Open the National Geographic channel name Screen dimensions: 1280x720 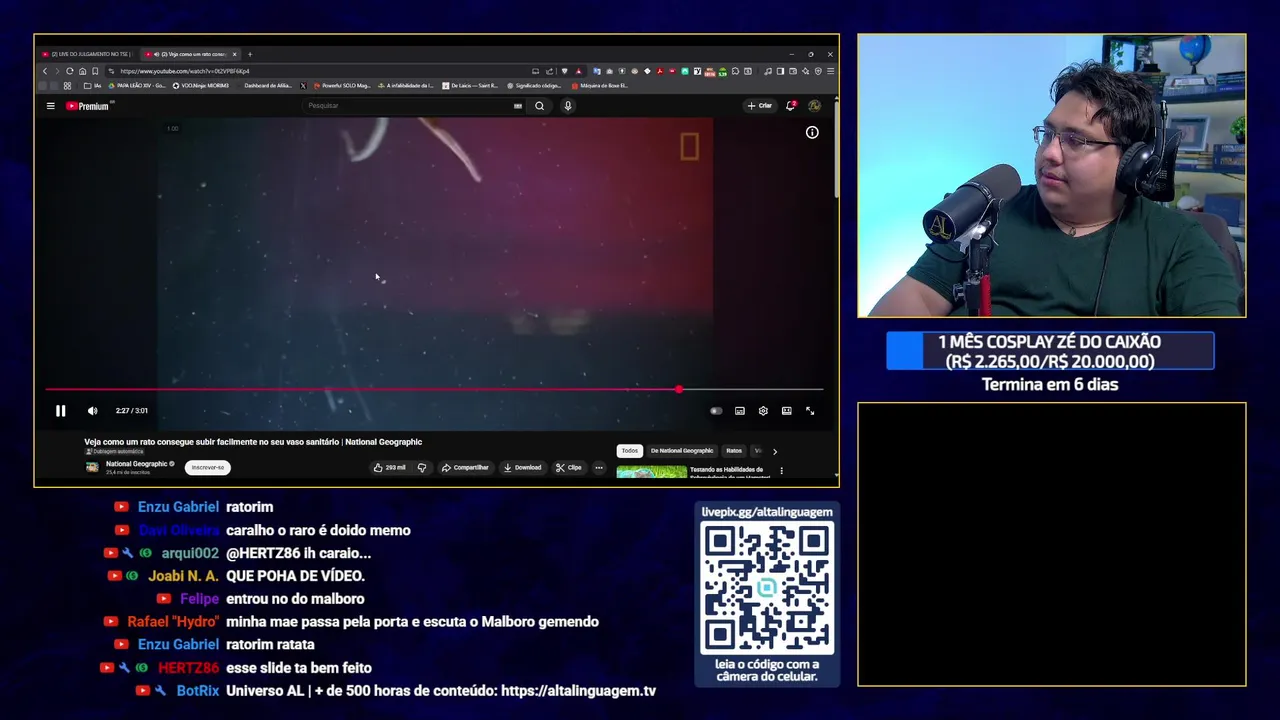(x=136, y=464)
